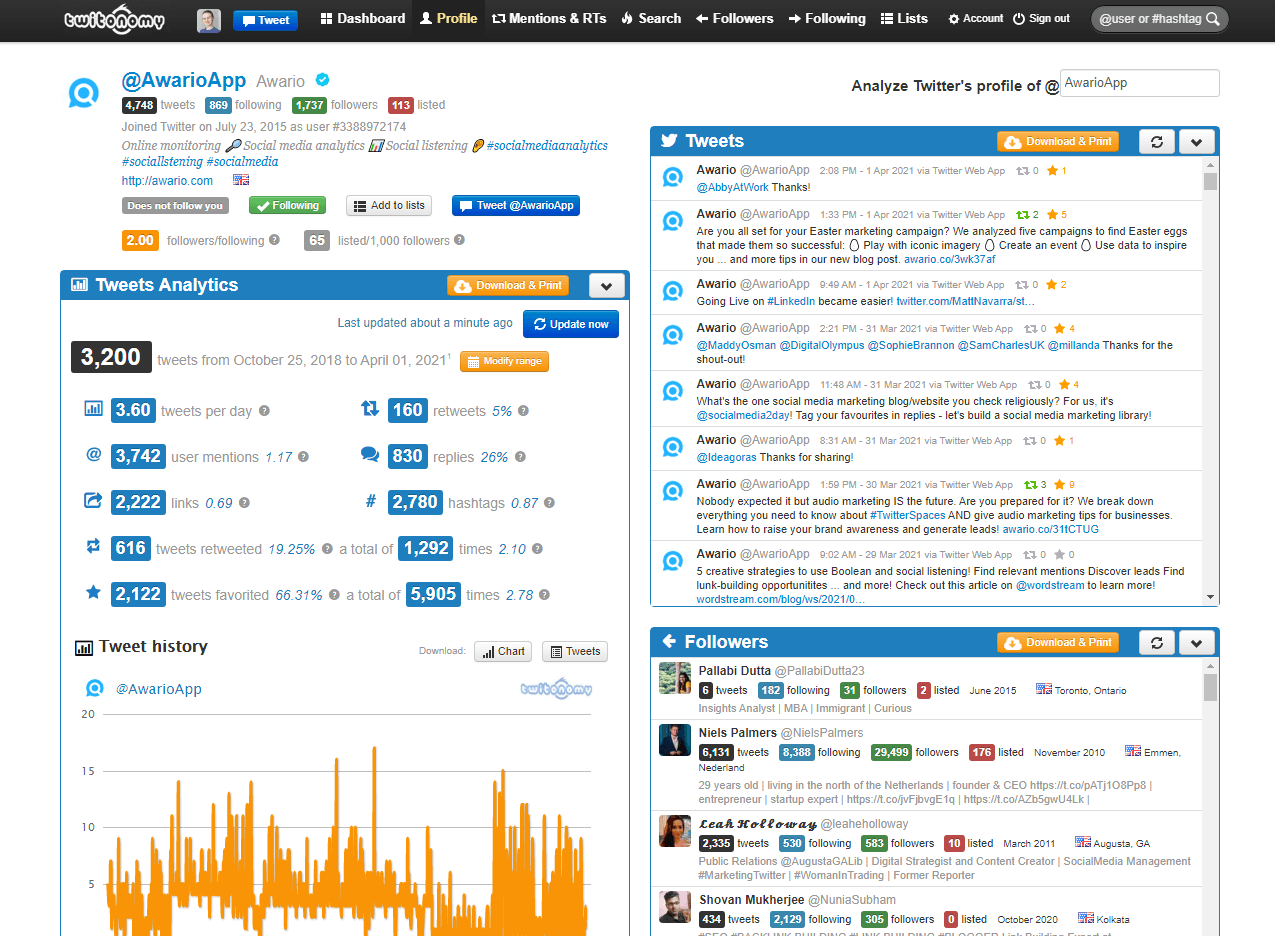Image resolution: width=1275 pixels, height=936 pixels.
Task: Toggle the green Following button to unfollow
Action: coord(287,204)
